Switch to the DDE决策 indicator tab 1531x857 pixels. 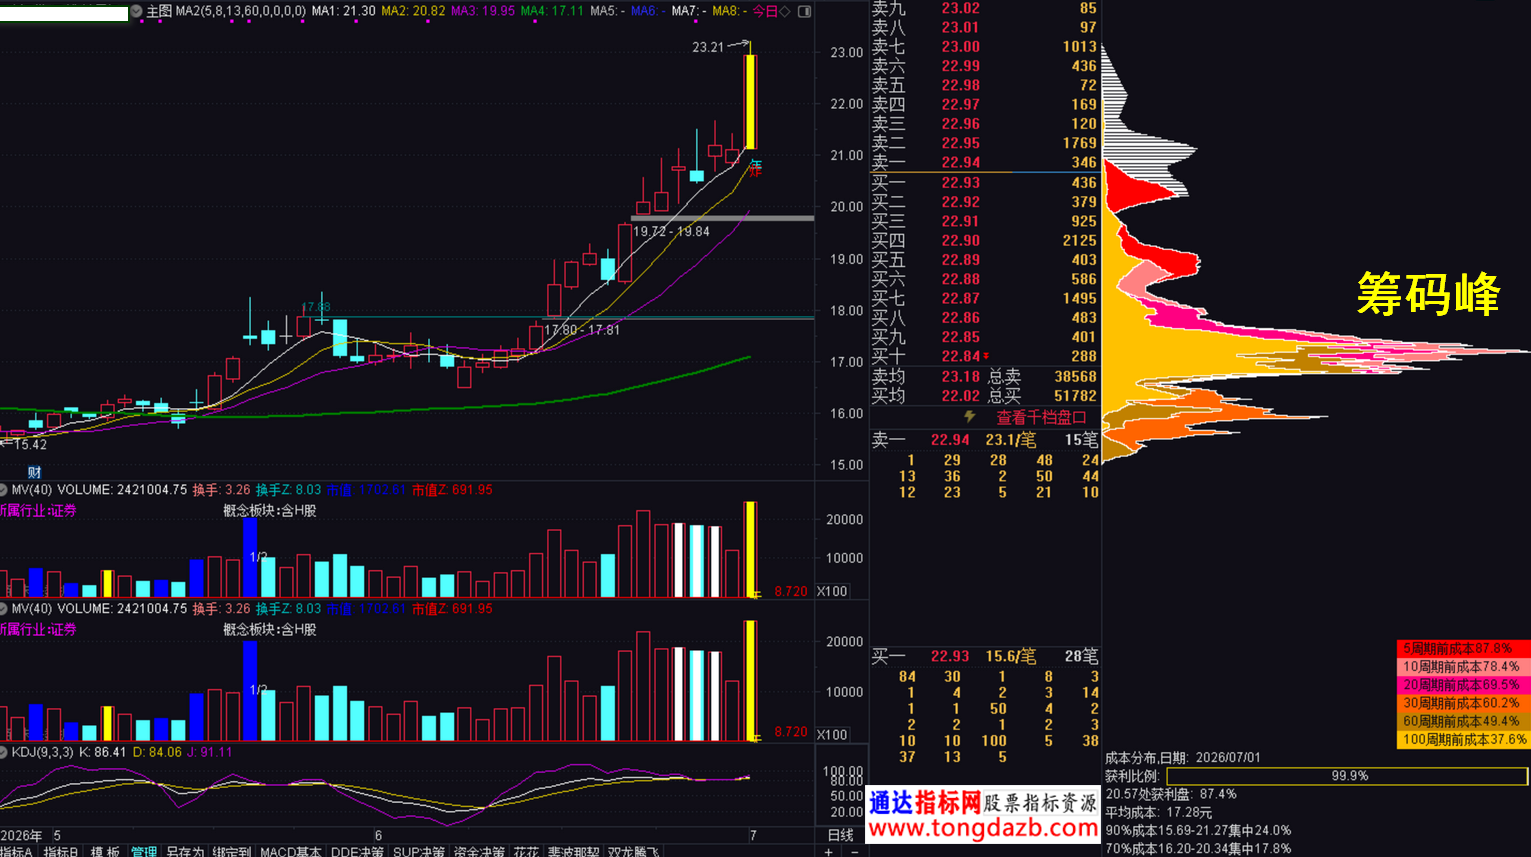click(x=357, y=851)
